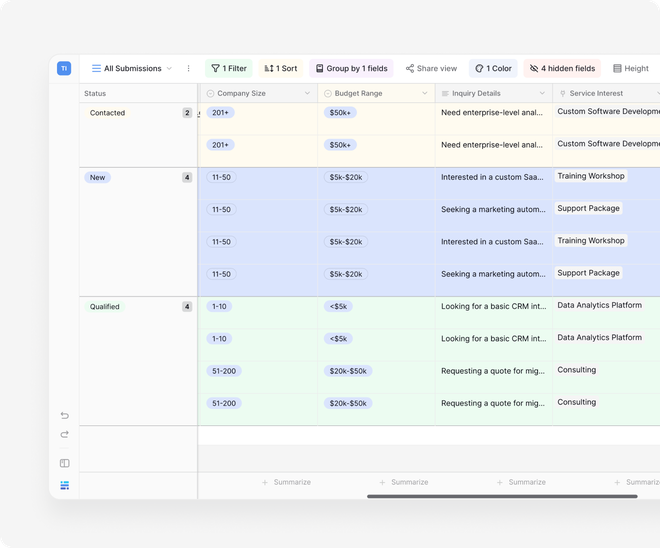
Task: Open the Share view option
Action: 431,69
